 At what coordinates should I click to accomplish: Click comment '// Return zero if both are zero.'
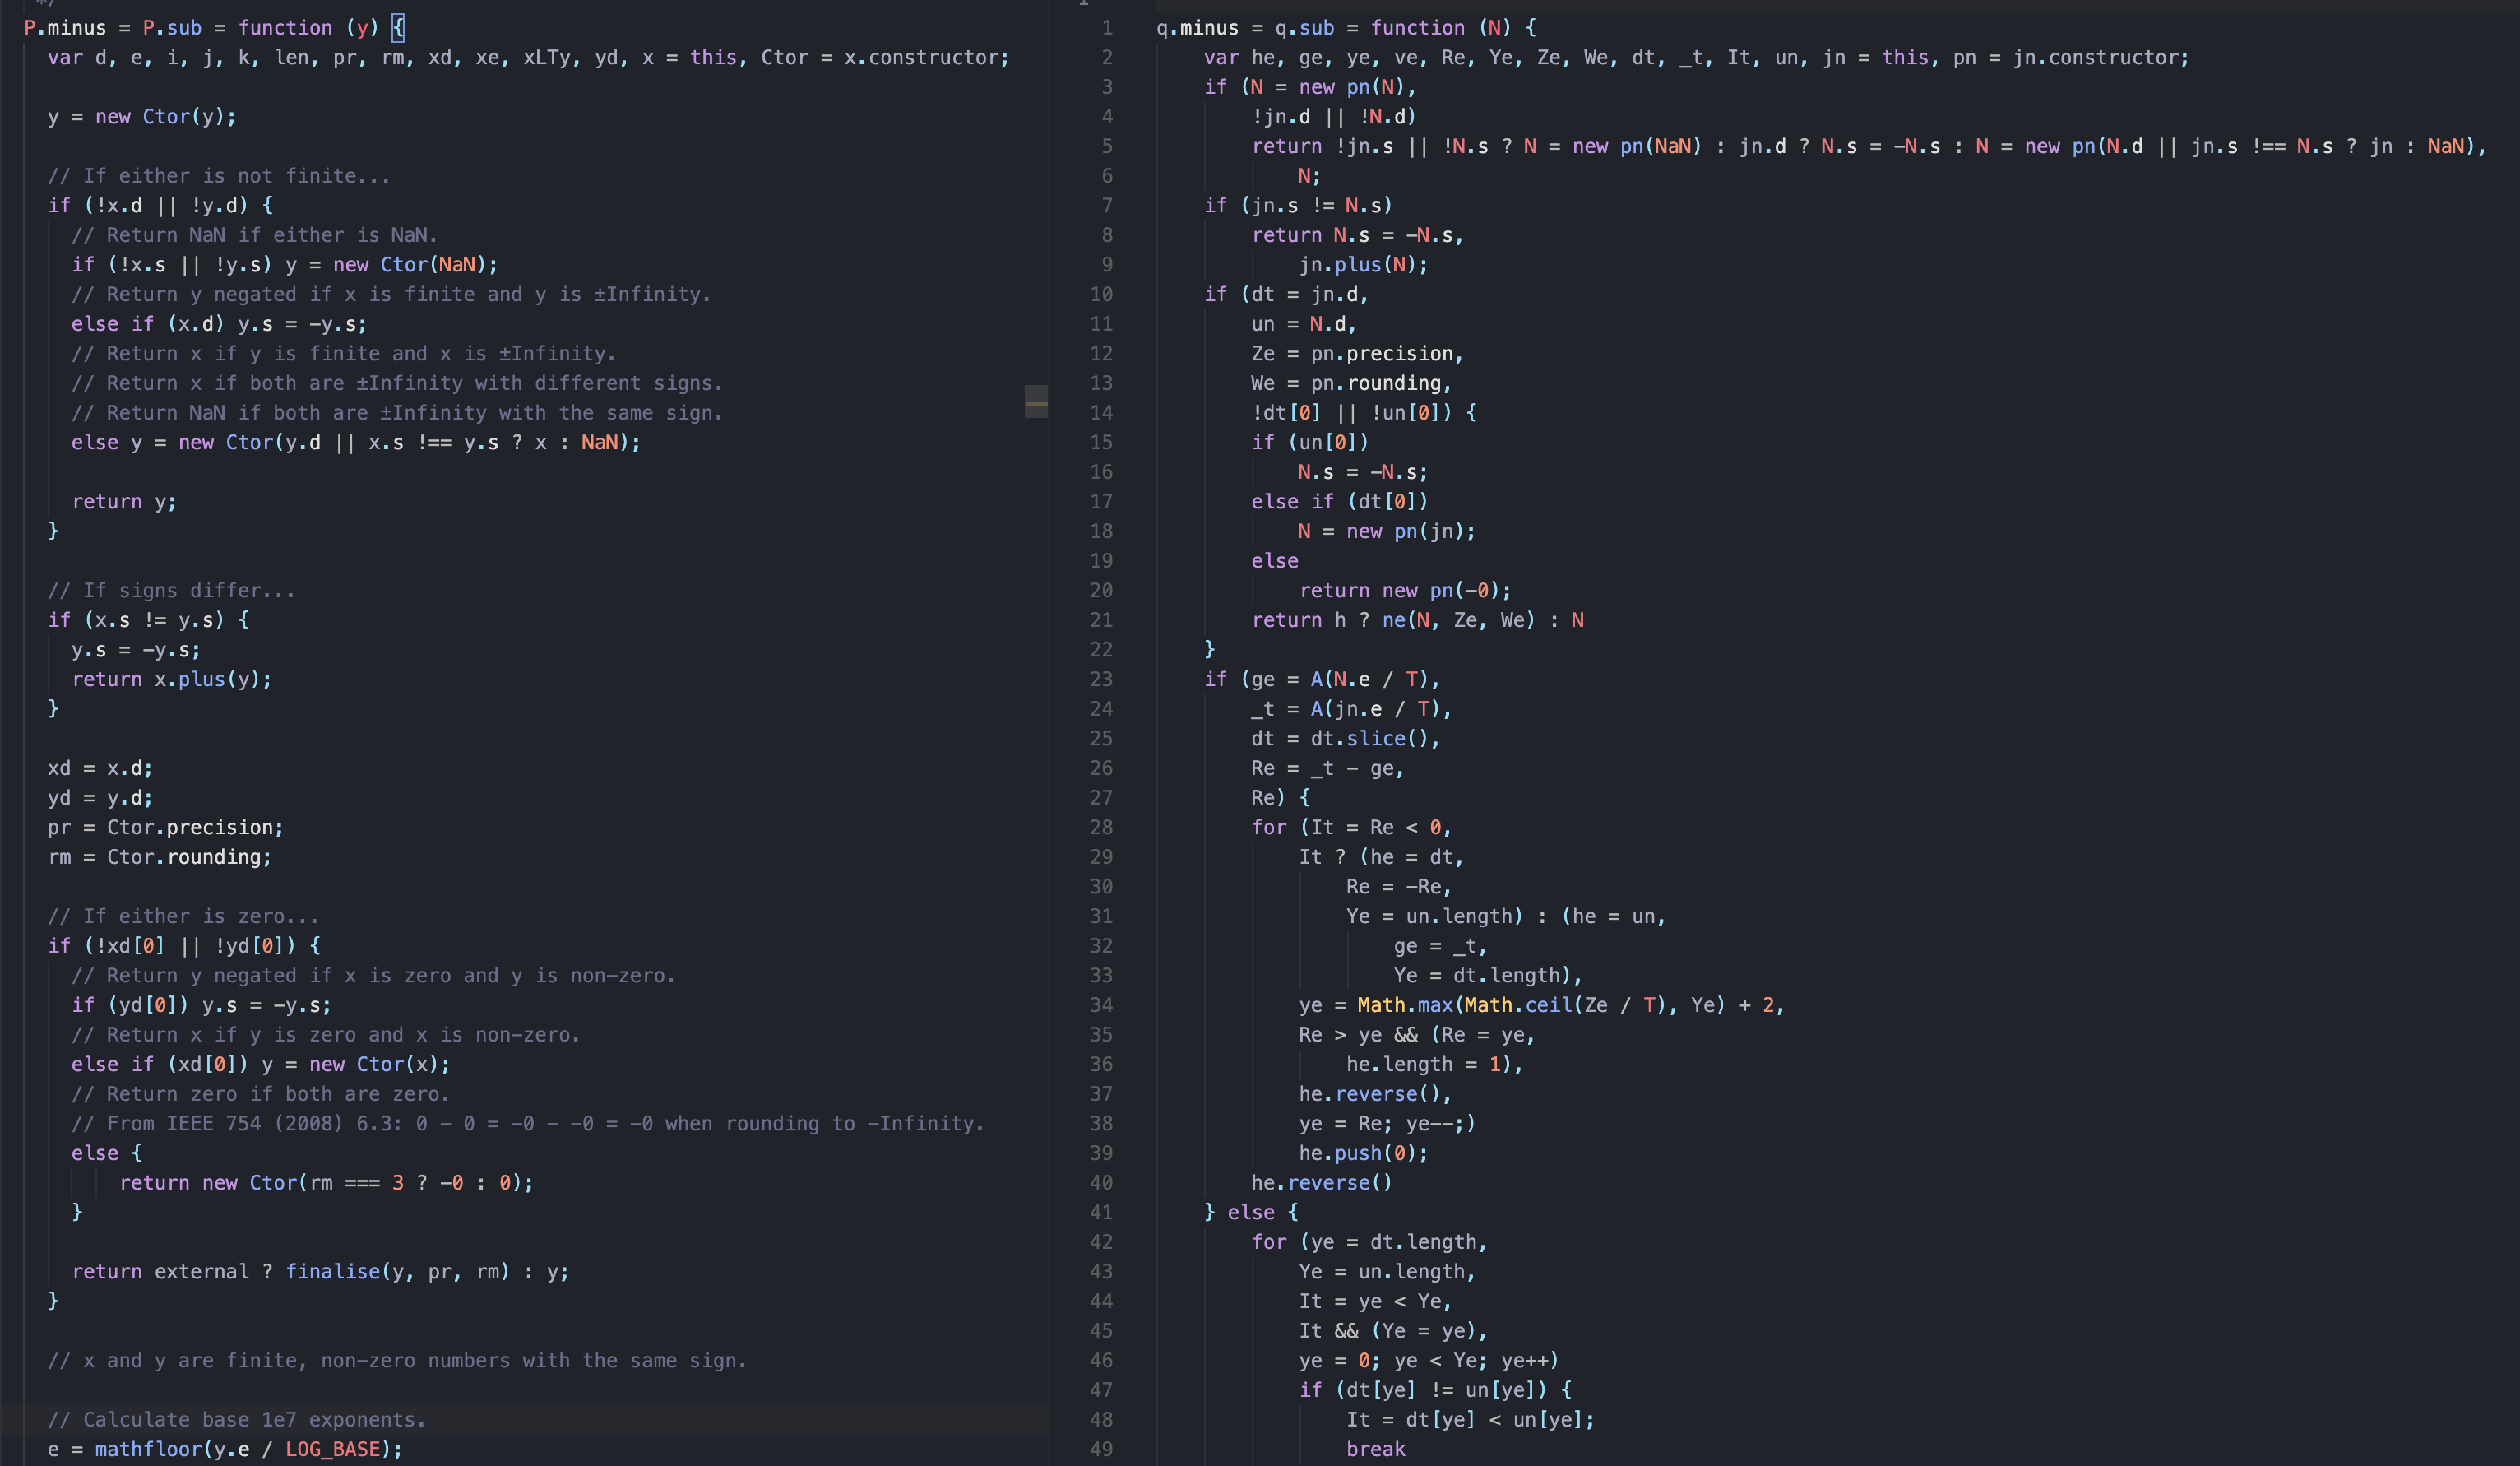click(x=261, y=1094)
